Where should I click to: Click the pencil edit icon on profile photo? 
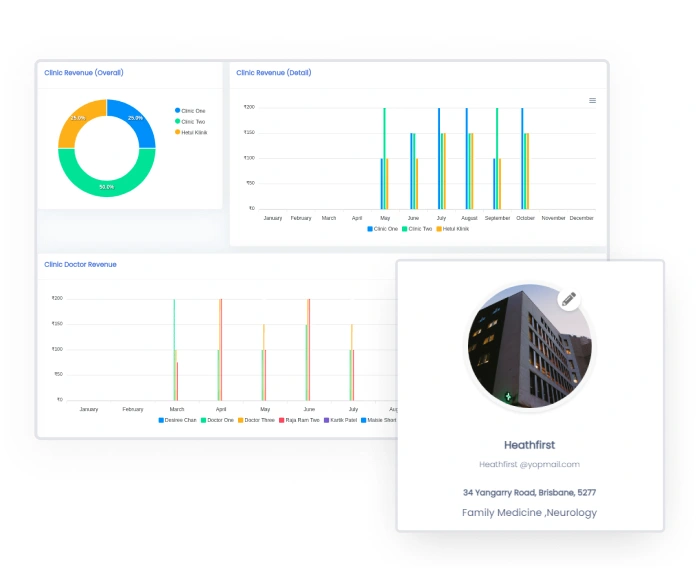pyautogui.click(x=569, y=298)
